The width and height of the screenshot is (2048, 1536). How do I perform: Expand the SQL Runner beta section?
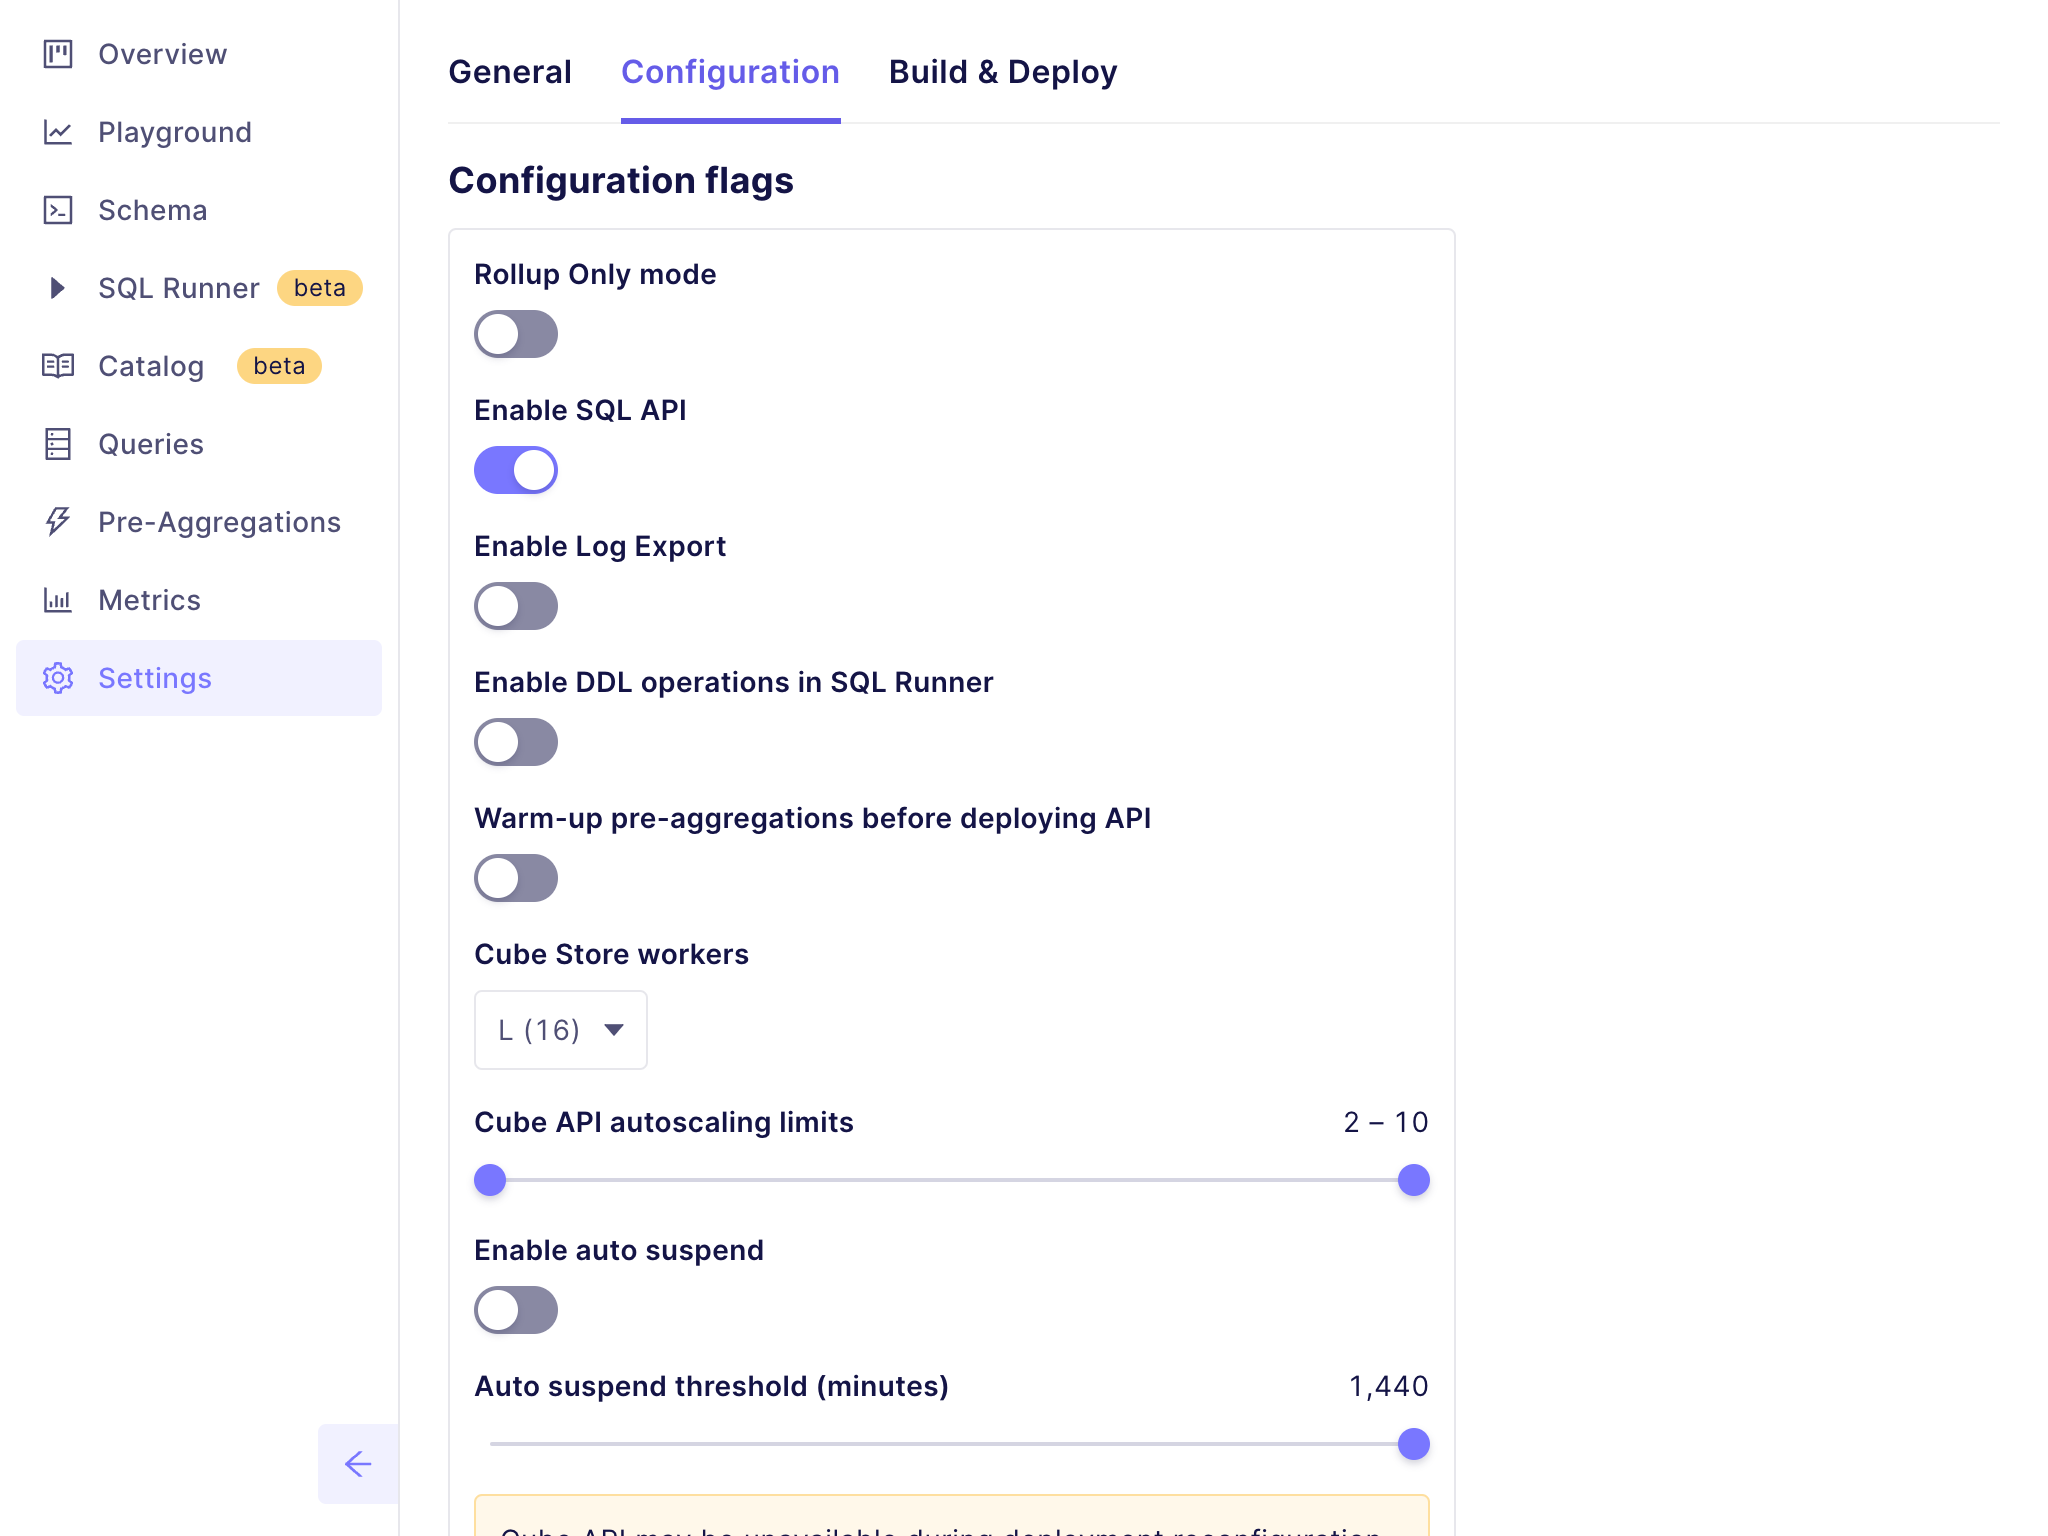click(60, 287)
